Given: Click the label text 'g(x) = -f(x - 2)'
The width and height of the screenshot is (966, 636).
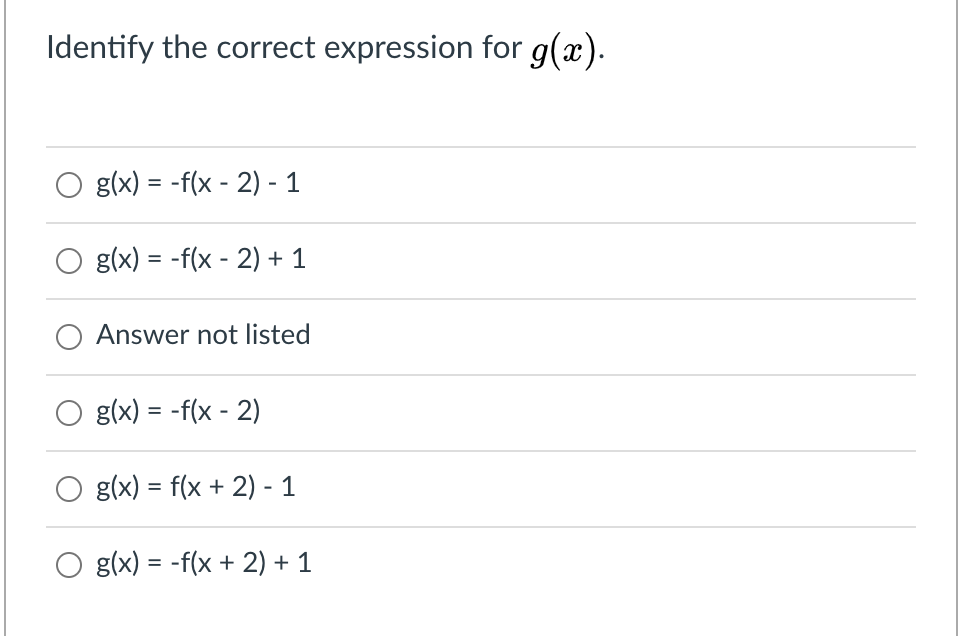Looking at the screenshot, I should pos(178,411).
